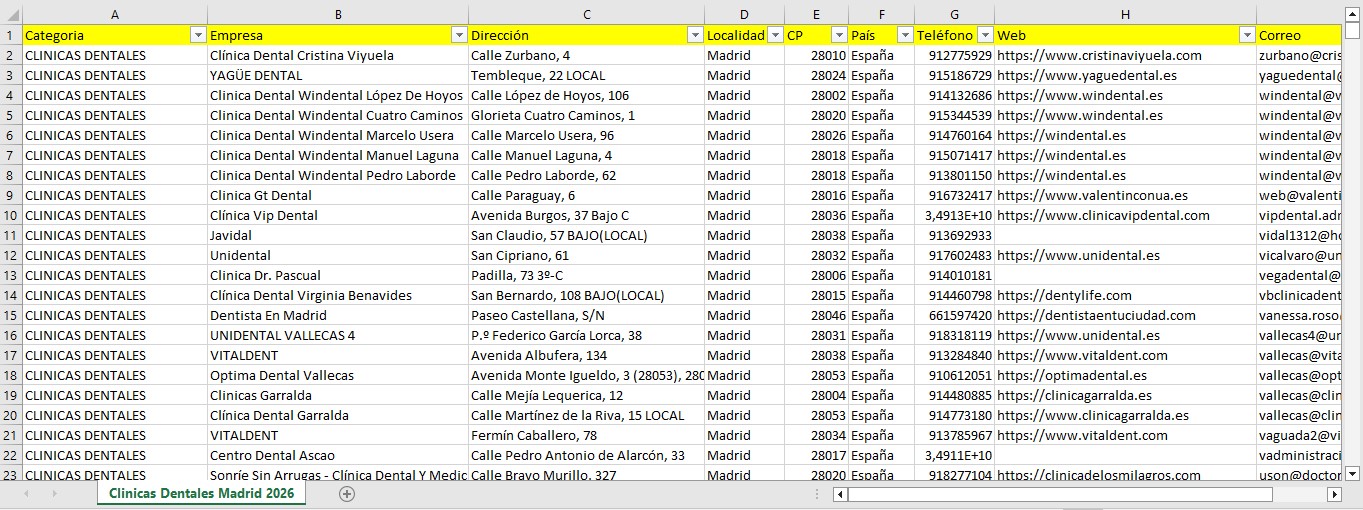This screenshot has height=510, width=1363.
Task: Open the Web column filter dropdown
Action: tap(1247, 35)
